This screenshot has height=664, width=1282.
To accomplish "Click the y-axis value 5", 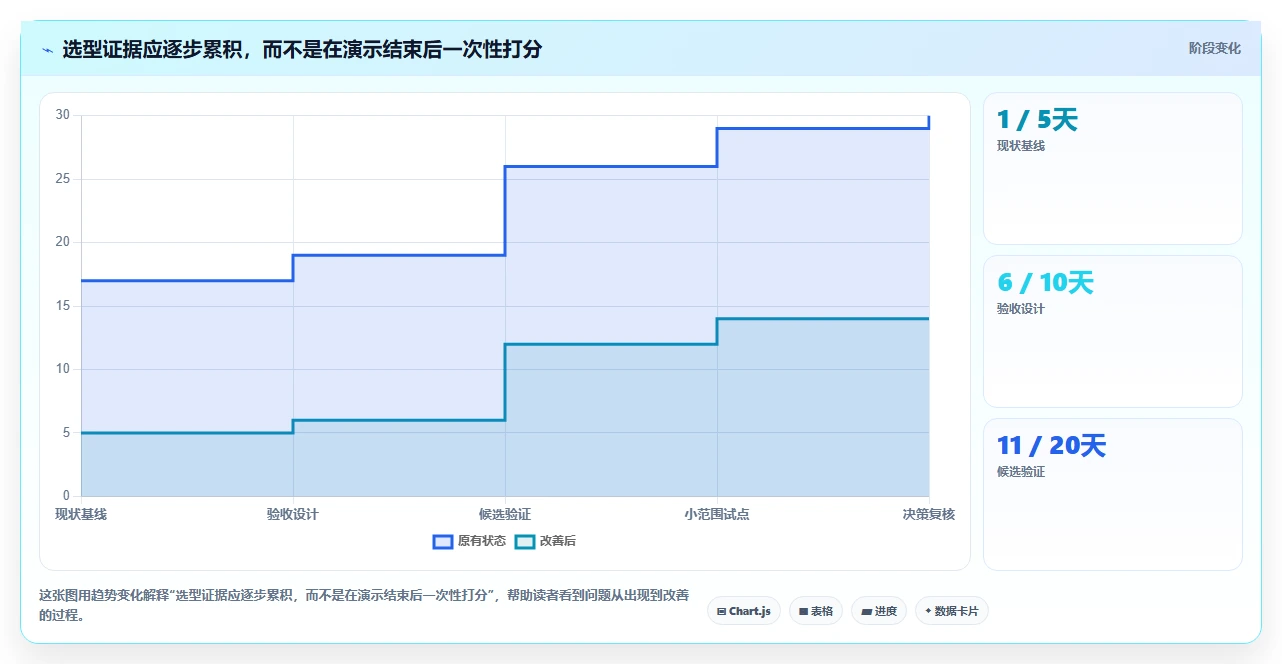I will click(x=66, y=433).
